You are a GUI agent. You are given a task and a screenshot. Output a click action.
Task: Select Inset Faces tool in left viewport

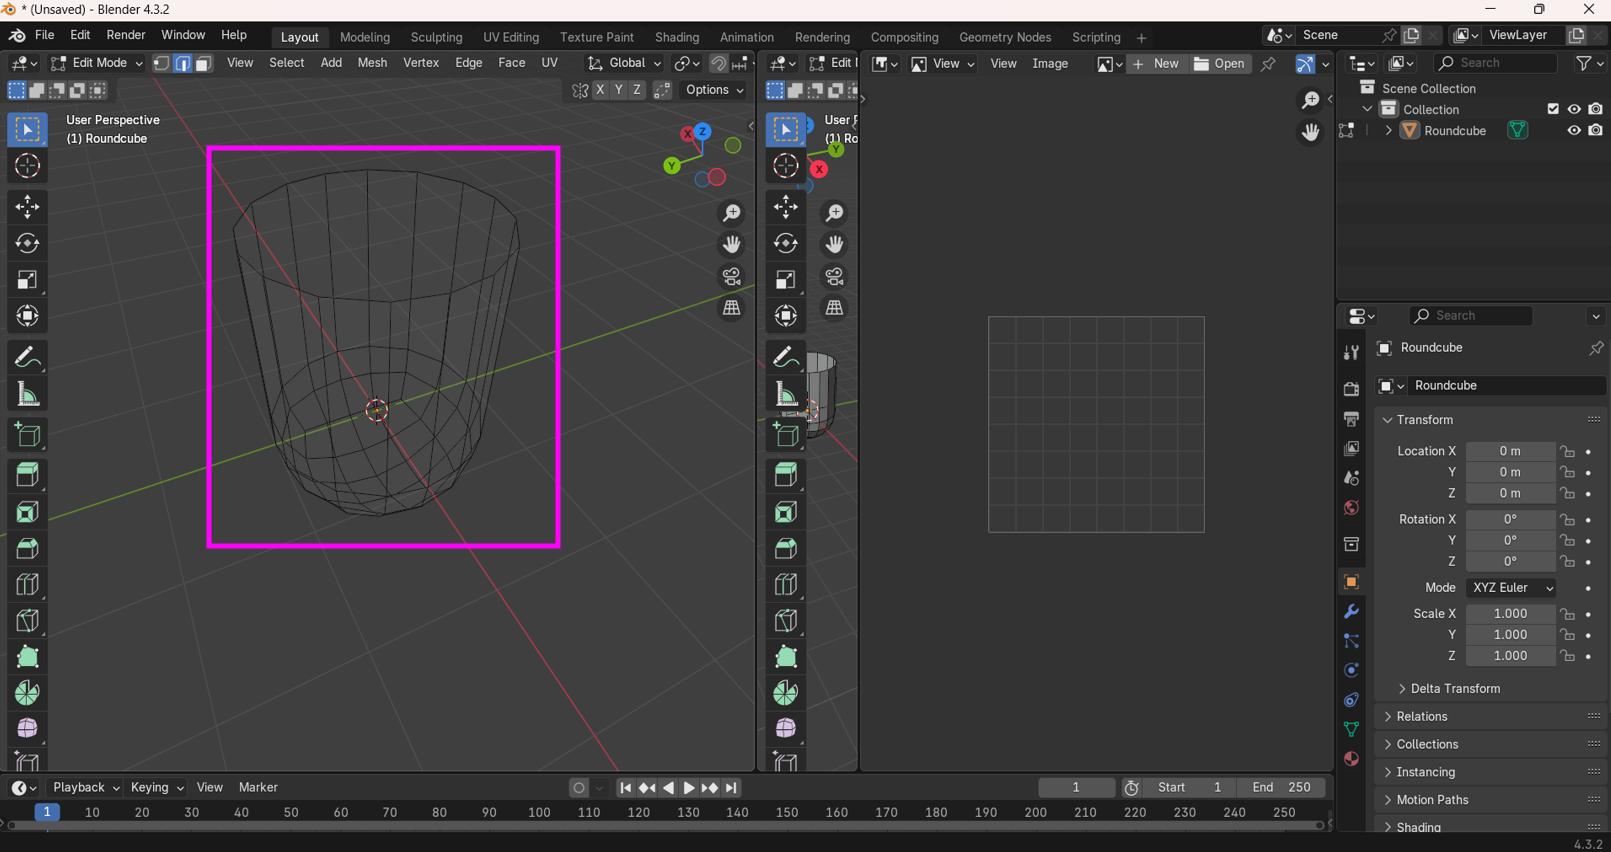pyautogui.click(x=27, y=512)
